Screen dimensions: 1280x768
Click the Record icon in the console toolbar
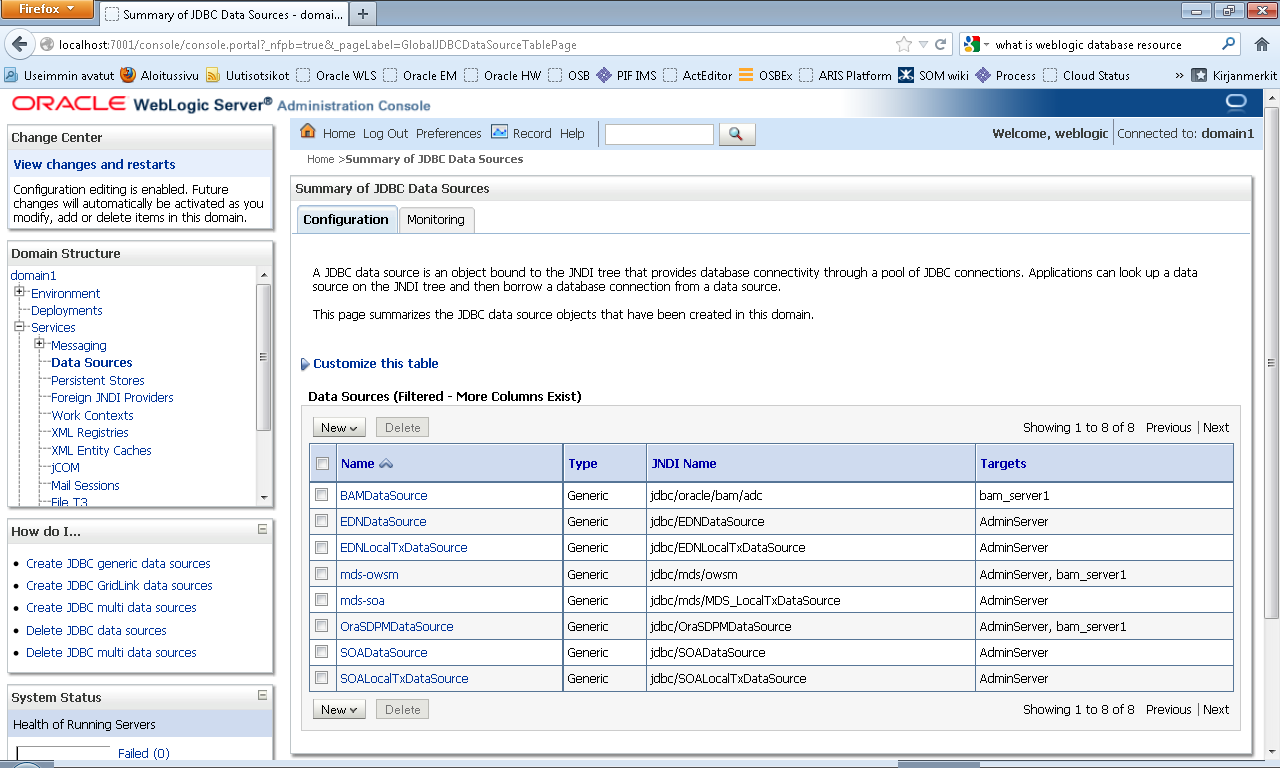coord(500,133)
